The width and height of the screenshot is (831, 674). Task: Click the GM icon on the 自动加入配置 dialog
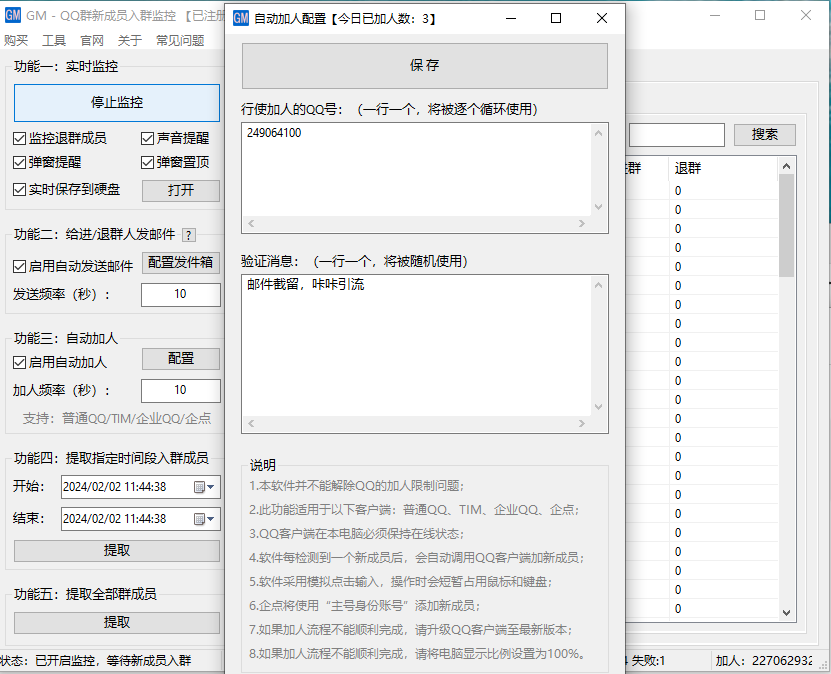(x=240, y=18)
